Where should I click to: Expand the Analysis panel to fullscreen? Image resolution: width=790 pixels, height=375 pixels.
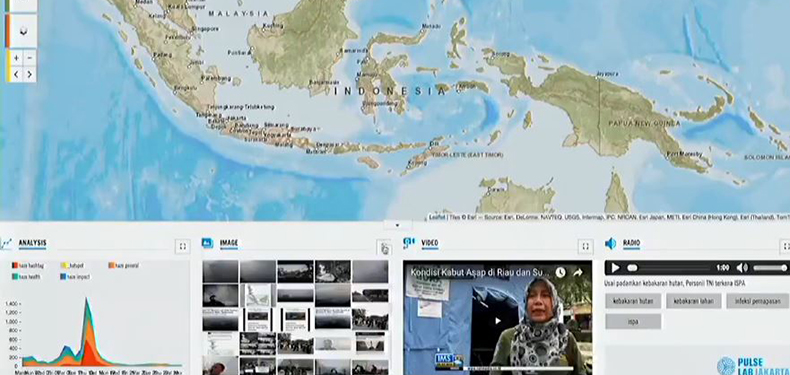click(182, 246)
